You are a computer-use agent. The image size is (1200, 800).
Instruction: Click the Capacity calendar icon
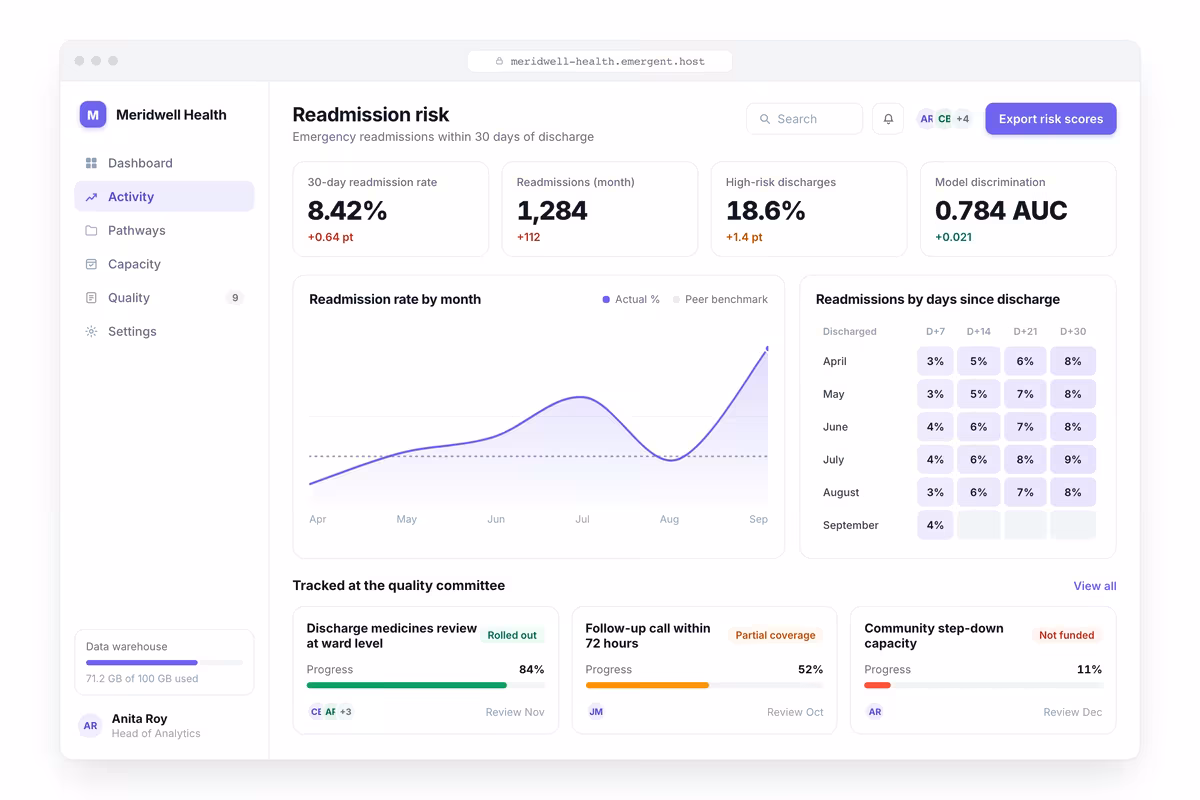91,264
